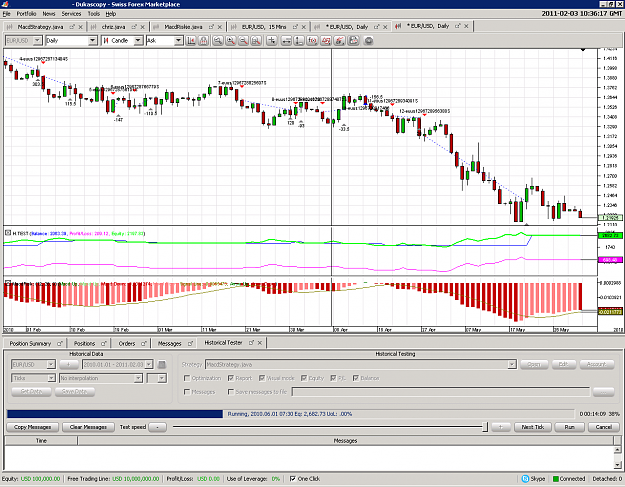Open the Portfolio menu
The width and height of the screenshot is (625, 487).
point(26,14)
